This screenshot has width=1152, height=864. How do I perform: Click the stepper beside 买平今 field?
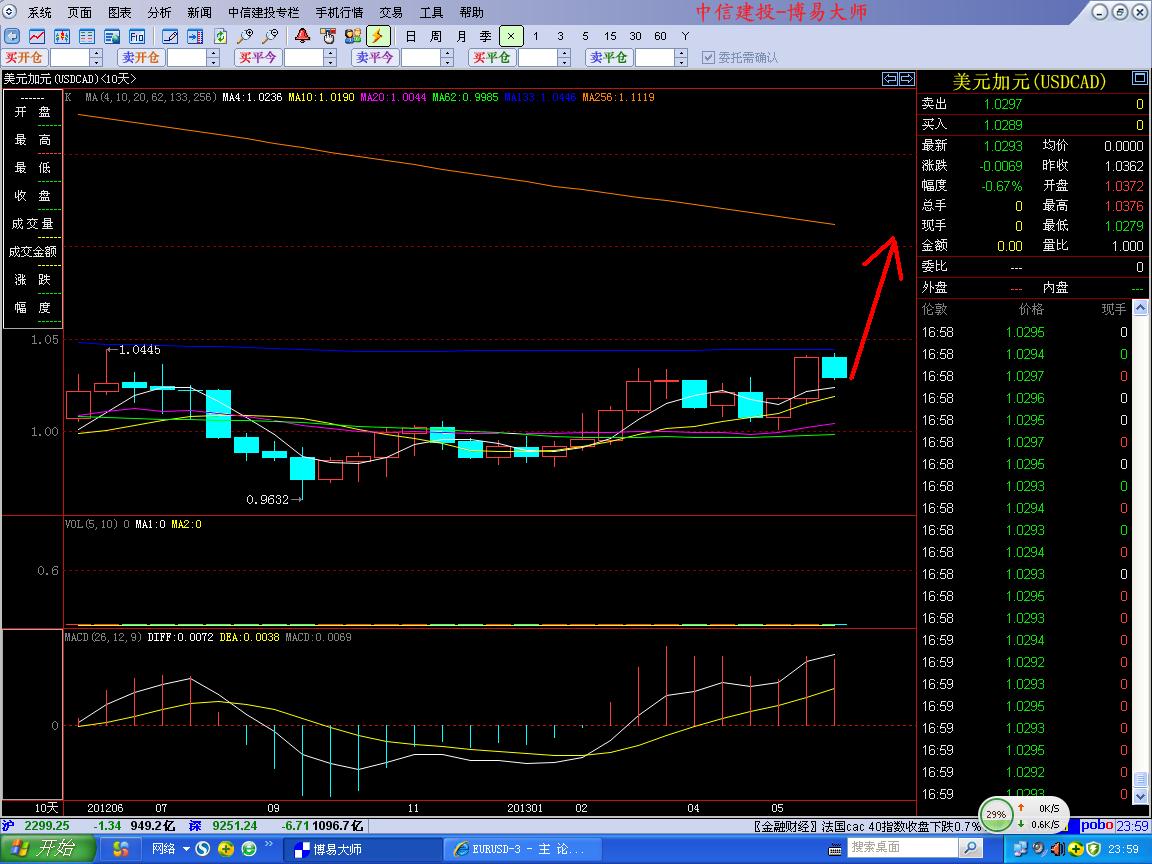(x=330, y=57)
